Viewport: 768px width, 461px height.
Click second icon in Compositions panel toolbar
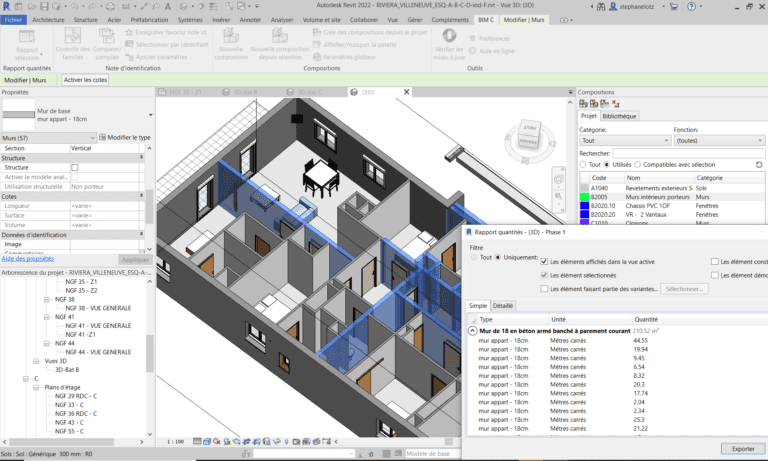click(x=594, y=103)
